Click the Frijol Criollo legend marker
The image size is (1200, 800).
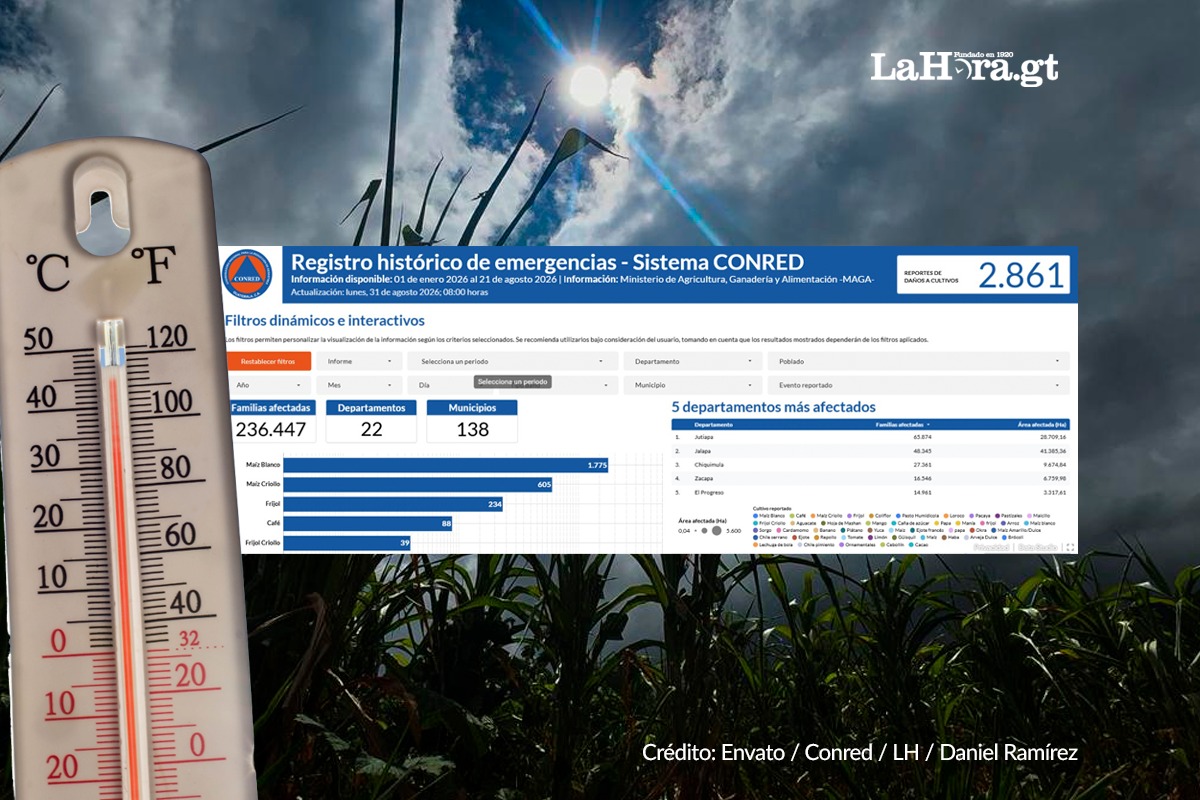tap(755, 523)
